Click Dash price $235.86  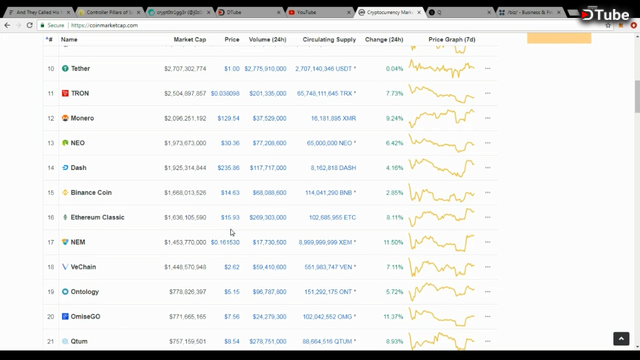coord(229,168)
